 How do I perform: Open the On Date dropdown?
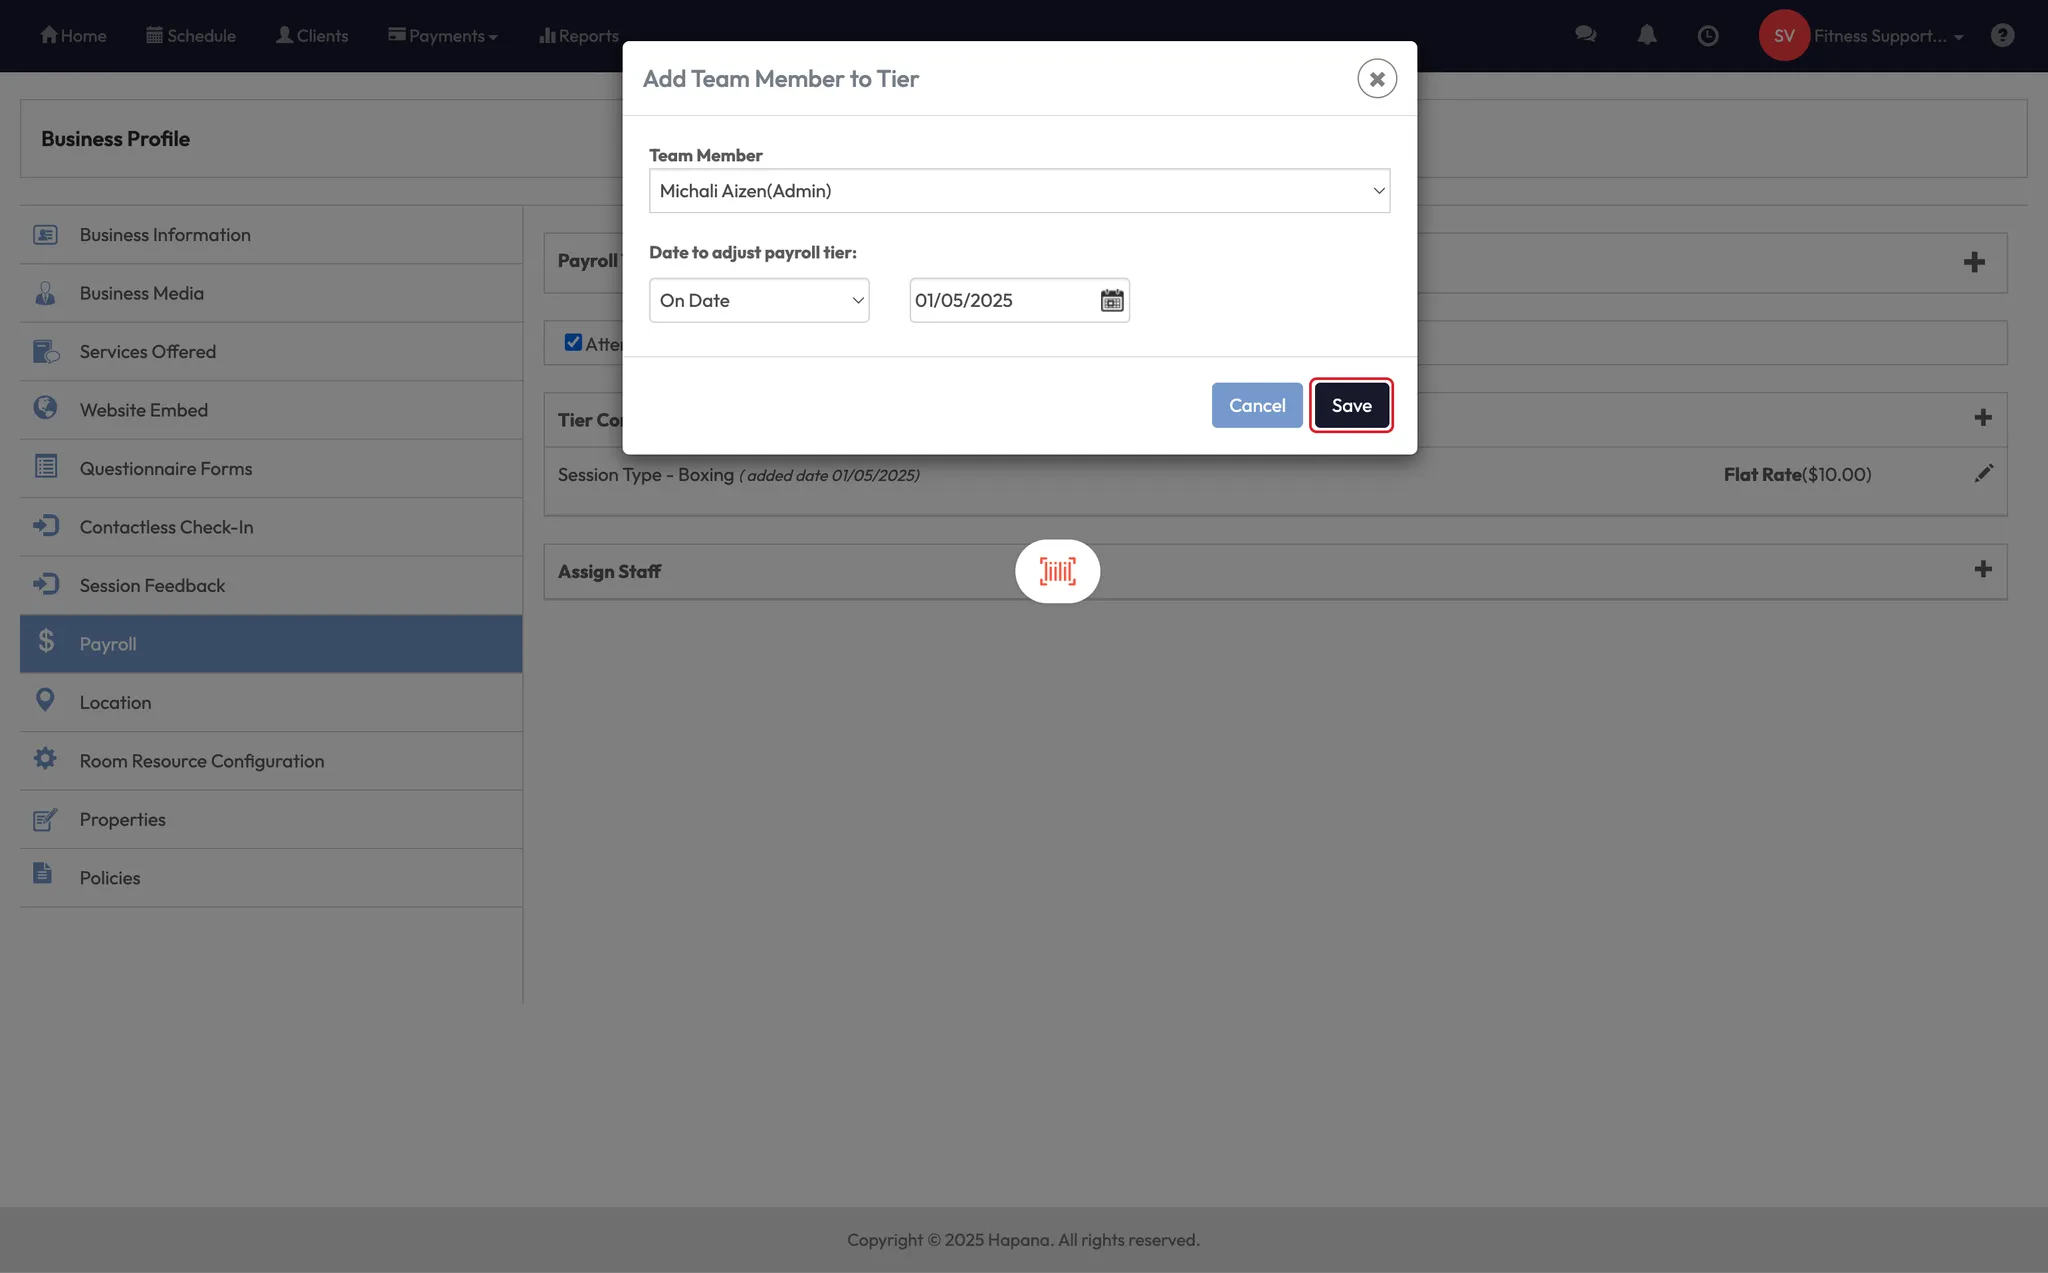(x=759, y=300)
